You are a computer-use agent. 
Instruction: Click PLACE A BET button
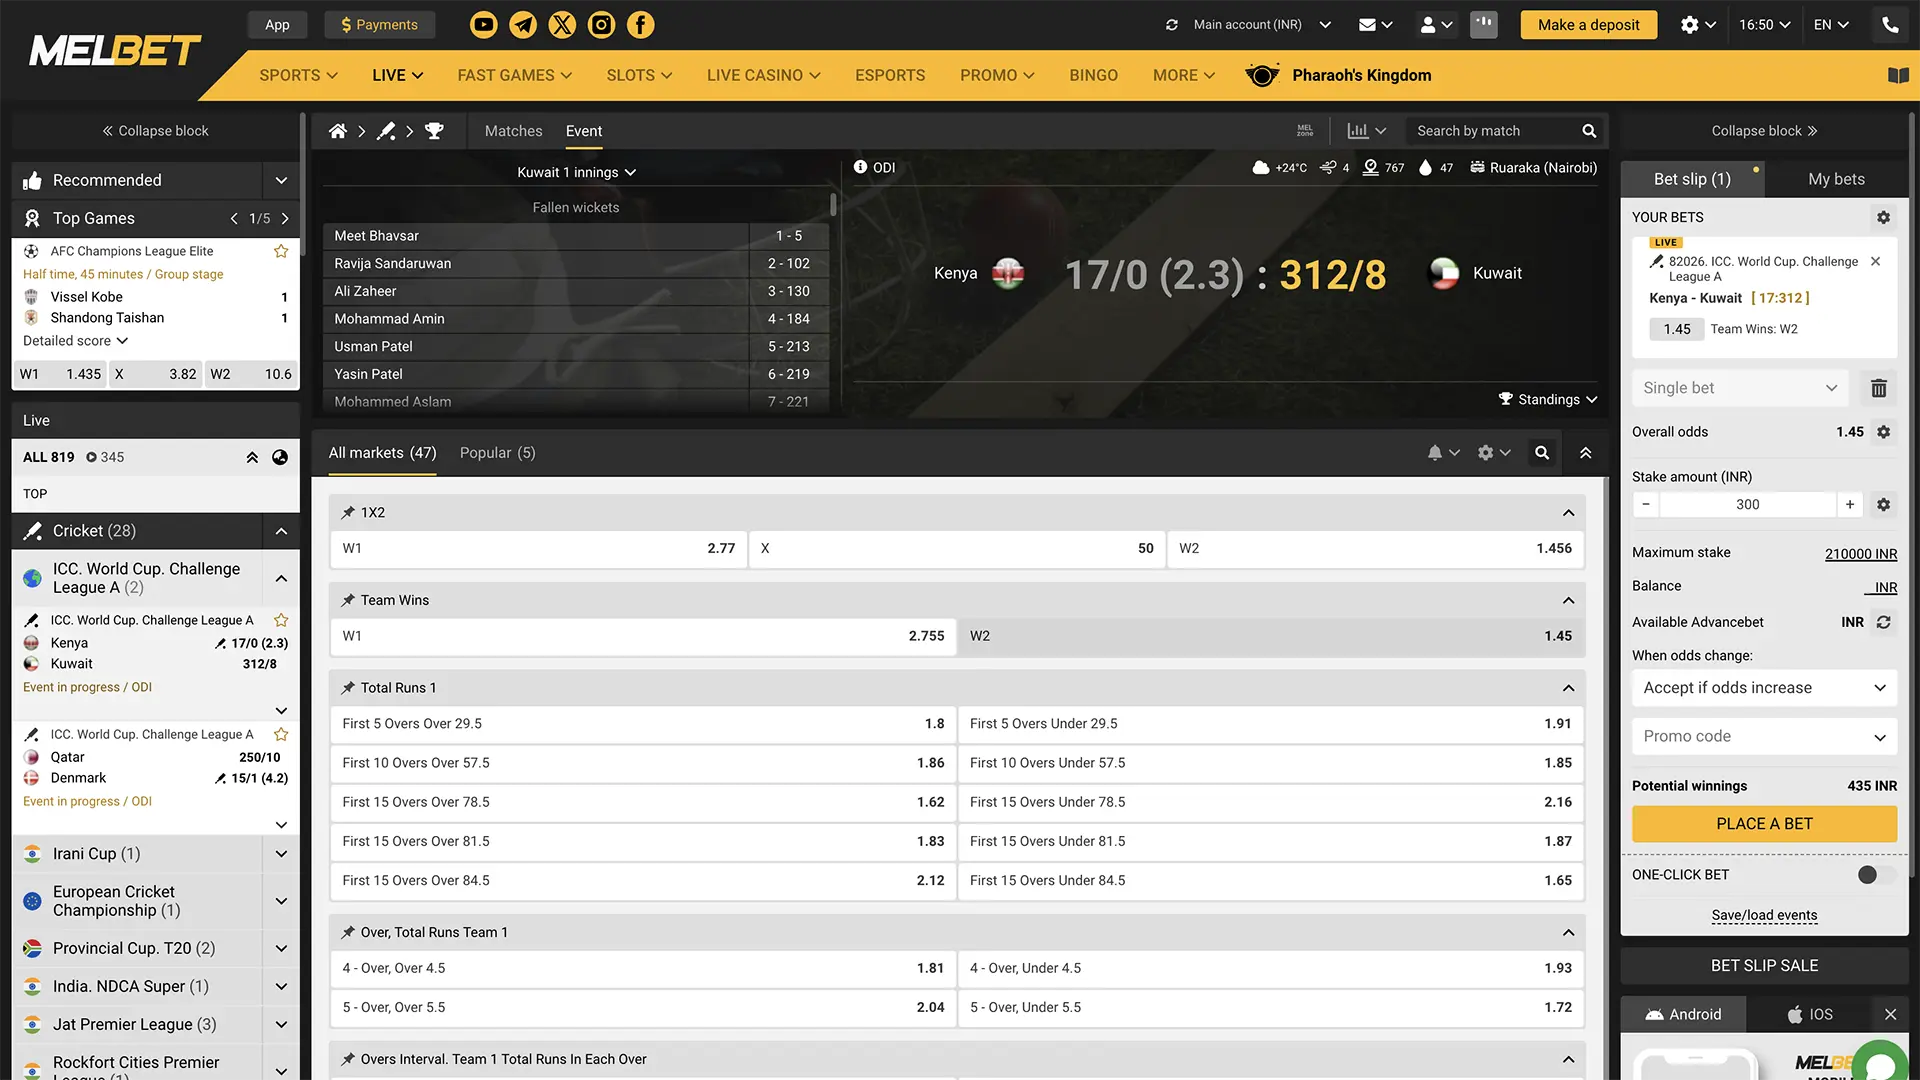pyautogui.click(x=1764, y=824)
